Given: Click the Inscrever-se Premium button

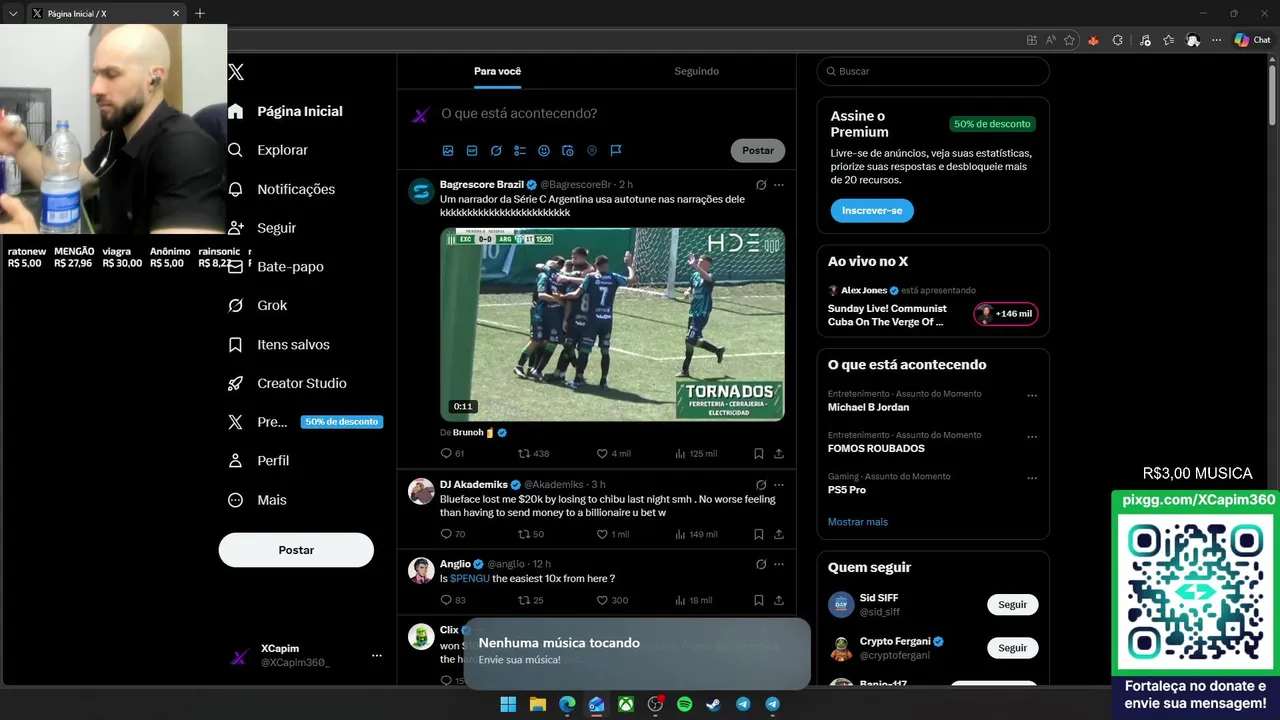Looking at the screenshot, I should [x=872, y=211].
